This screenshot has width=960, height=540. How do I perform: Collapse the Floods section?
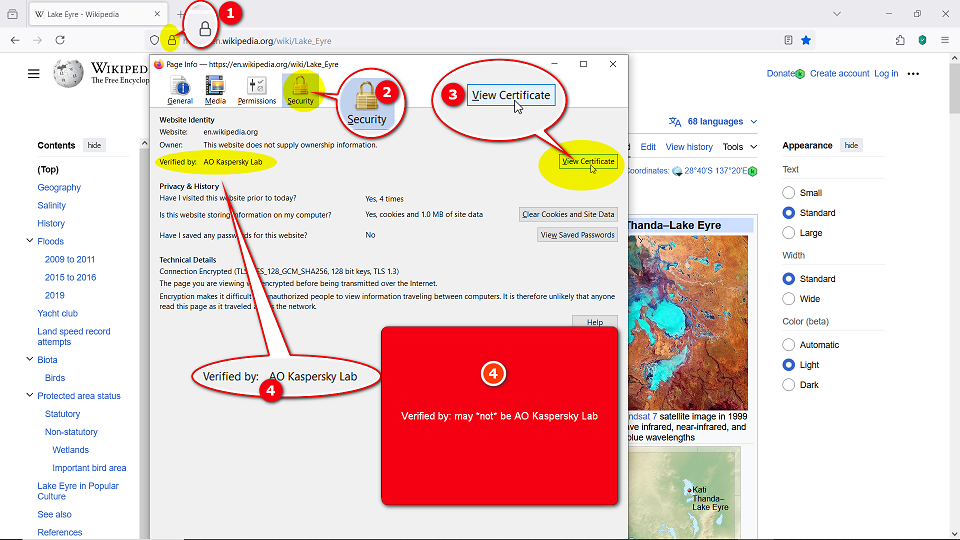pos(29,241)
